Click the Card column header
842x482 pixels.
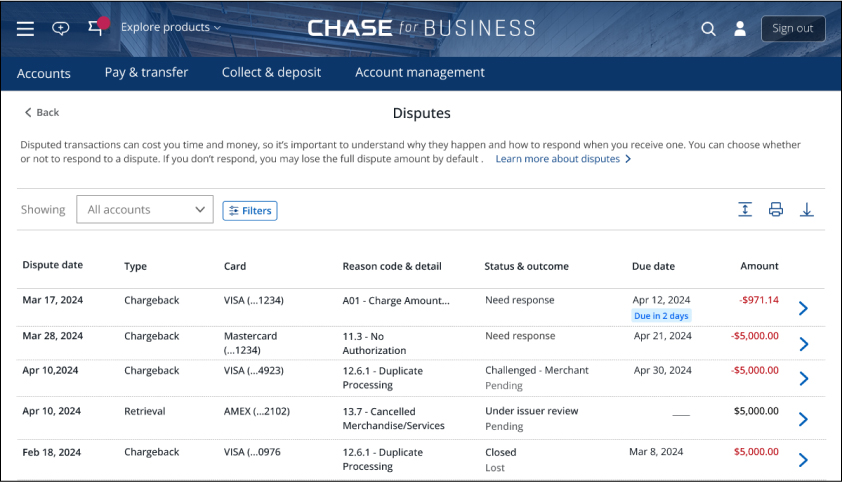235,266
